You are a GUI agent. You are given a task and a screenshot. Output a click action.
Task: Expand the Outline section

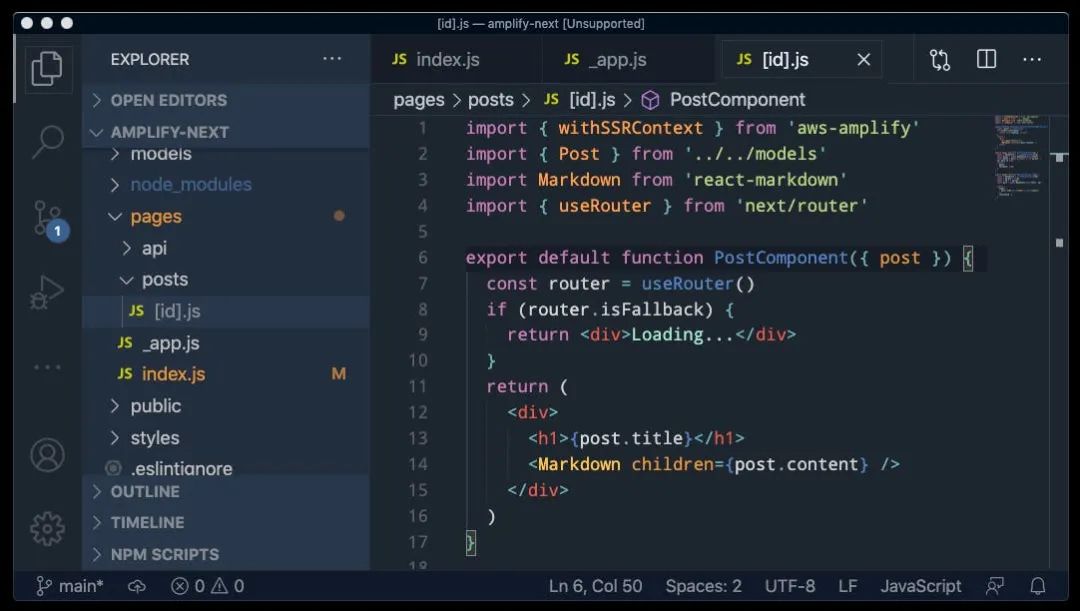(x=226, y=492)
